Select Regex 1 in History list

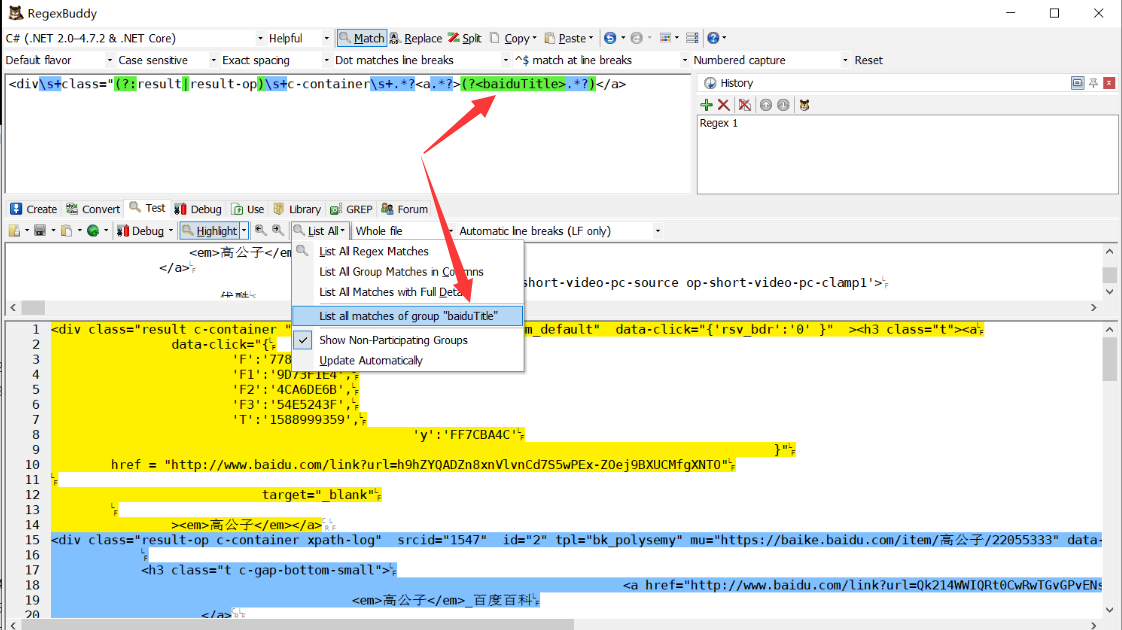[718, 123]
